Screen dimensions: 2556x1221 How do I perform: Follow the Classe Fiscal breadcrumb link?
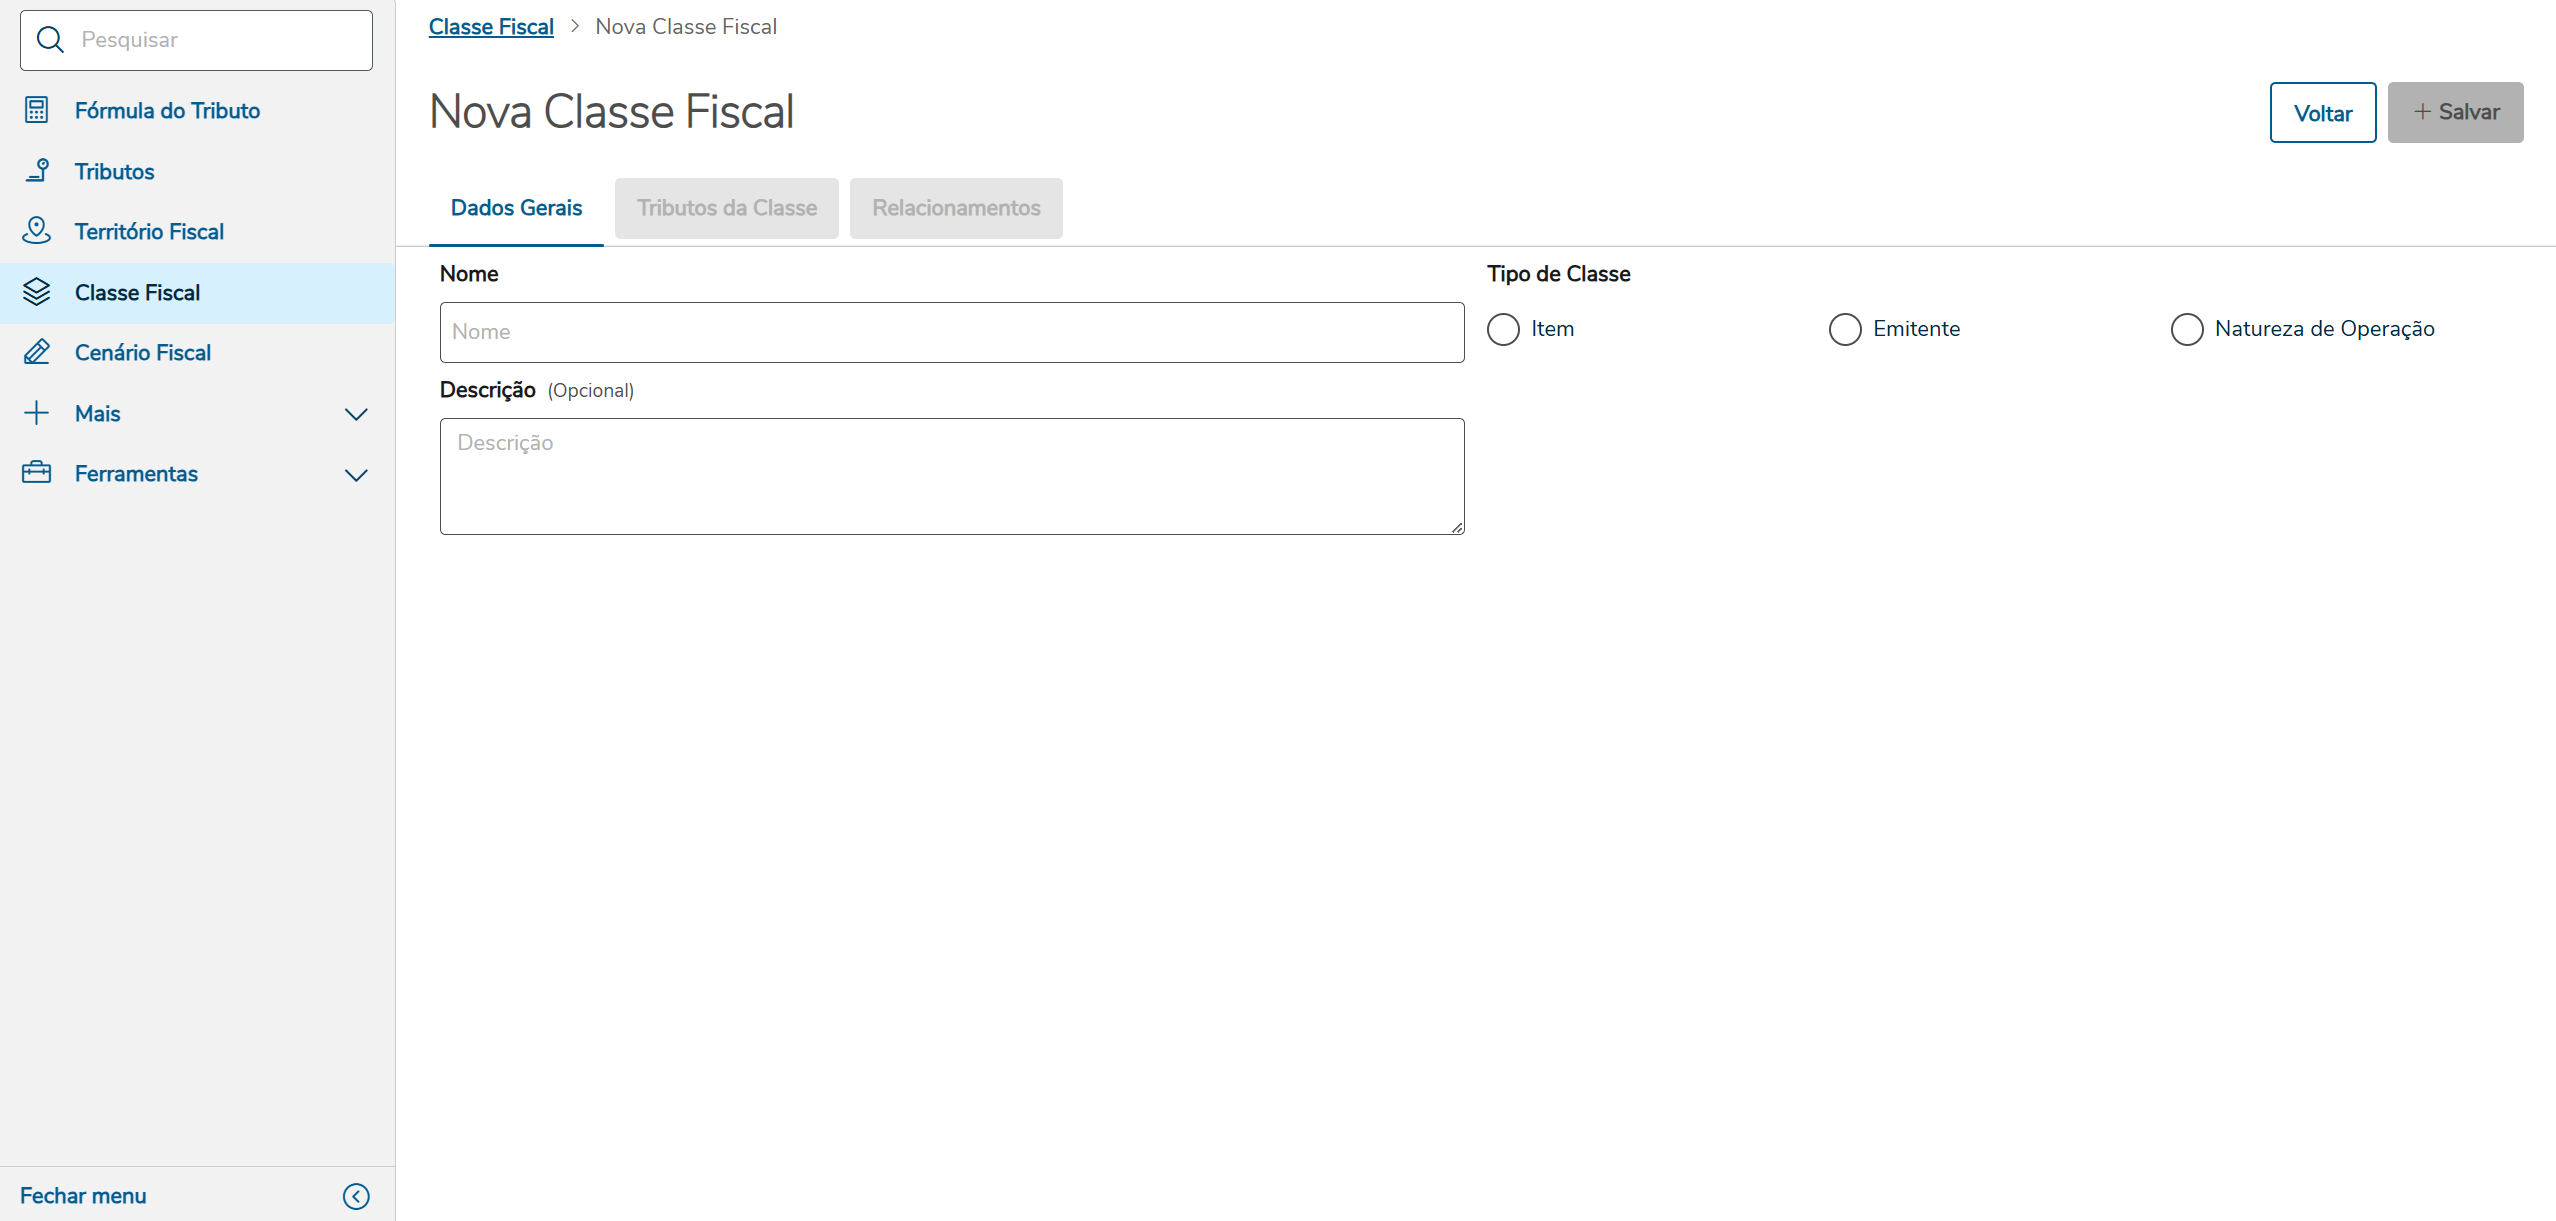point(491,27)
